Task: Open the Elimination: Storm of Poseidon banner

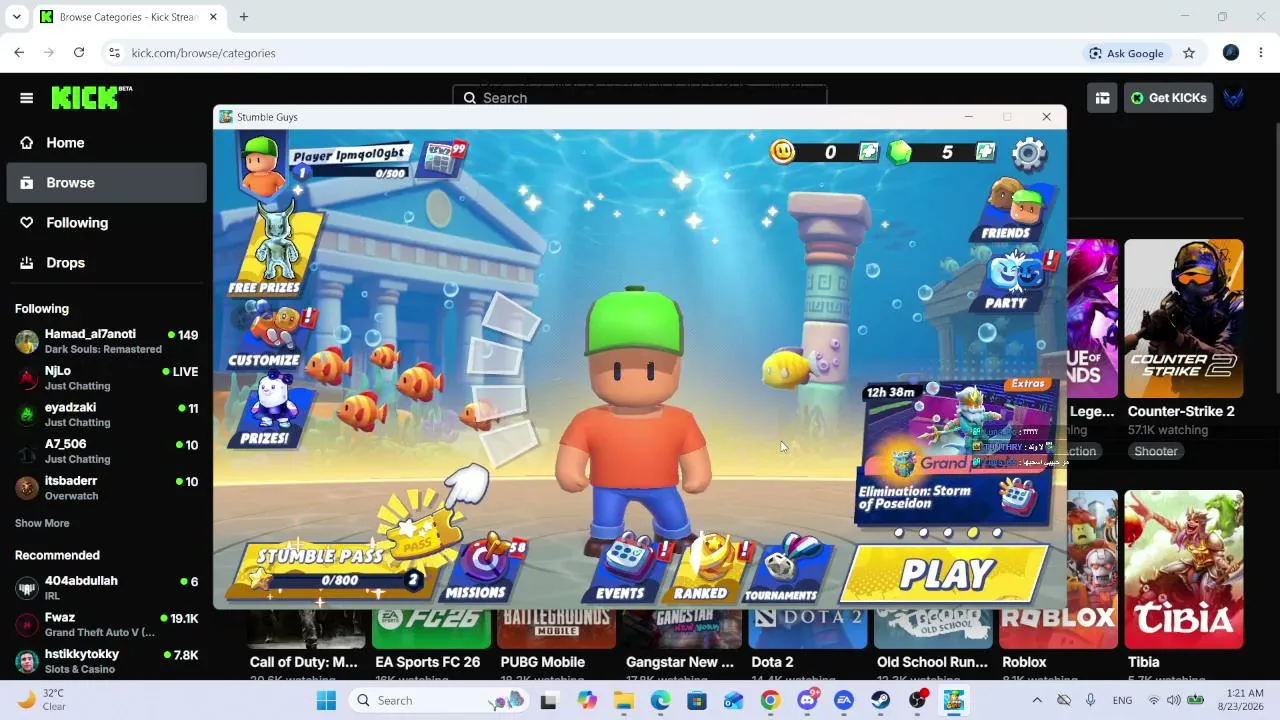Action: tap(955, 453)
